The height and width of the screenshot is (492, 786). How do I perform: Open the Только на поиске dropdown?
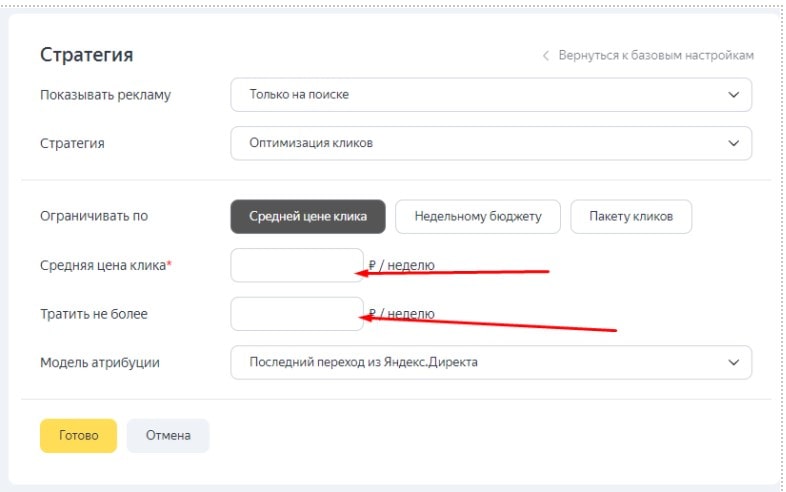pyautogui.click(x=490, y=95)
